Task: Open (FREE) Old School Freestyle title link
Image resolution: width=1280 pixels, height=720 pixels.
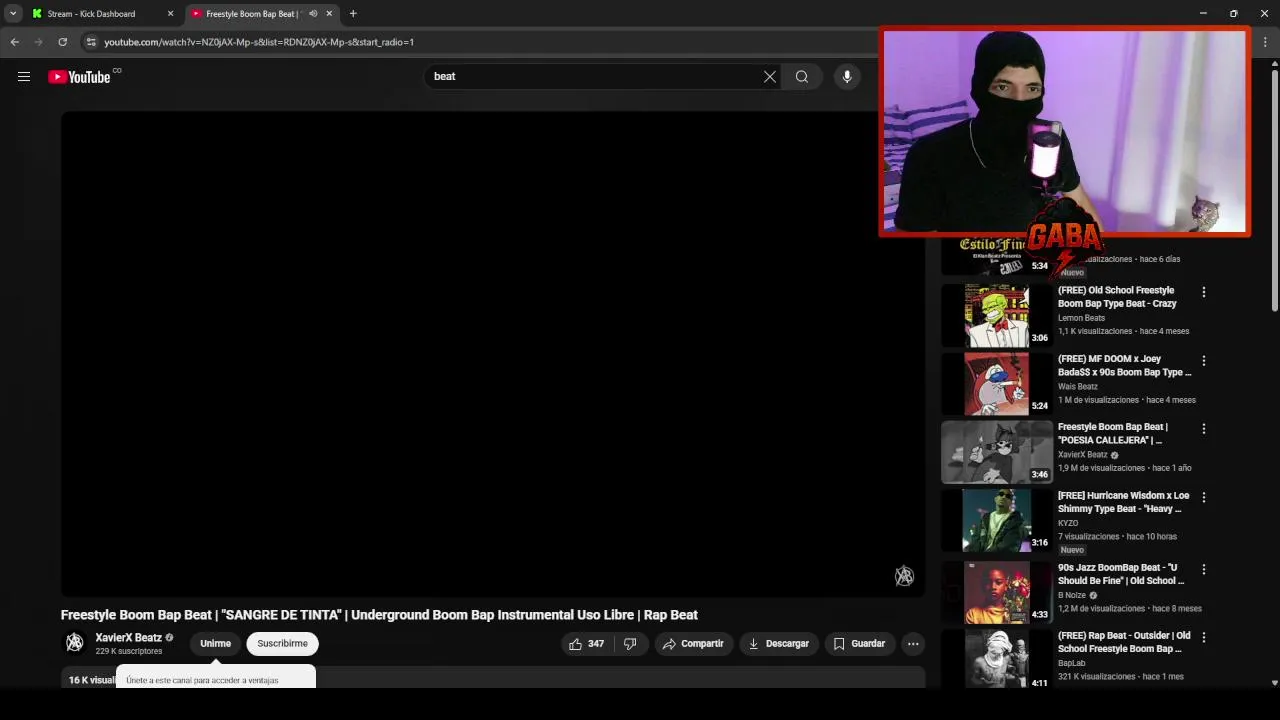Action: coord(1117,297)
